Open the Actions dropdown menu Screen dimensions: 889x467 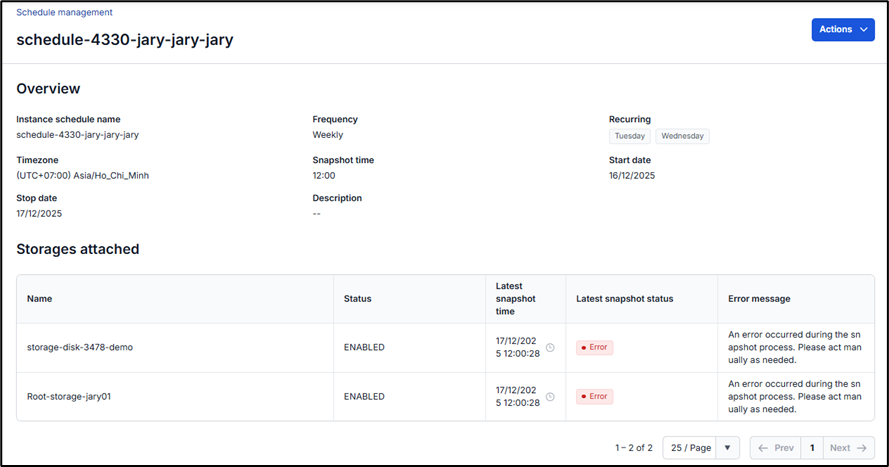(x=842, y=30)
